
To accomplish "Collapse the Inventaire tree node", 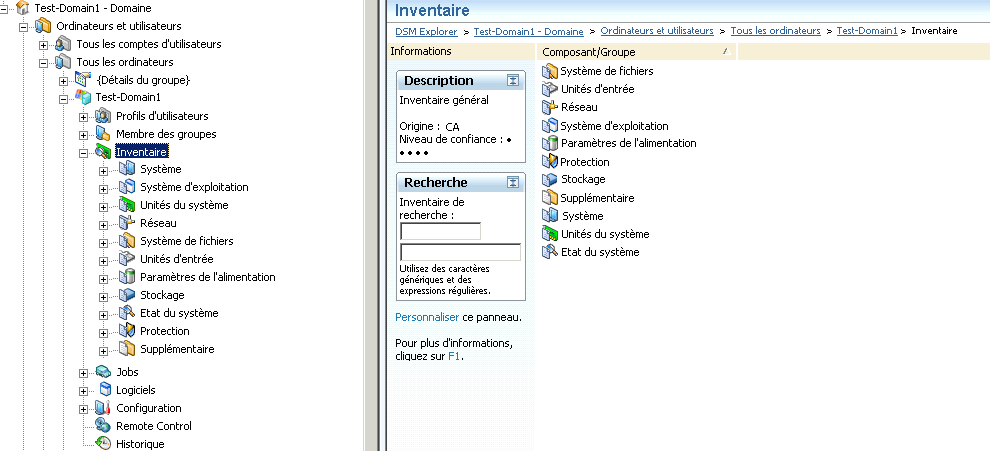I will [83, 153].
